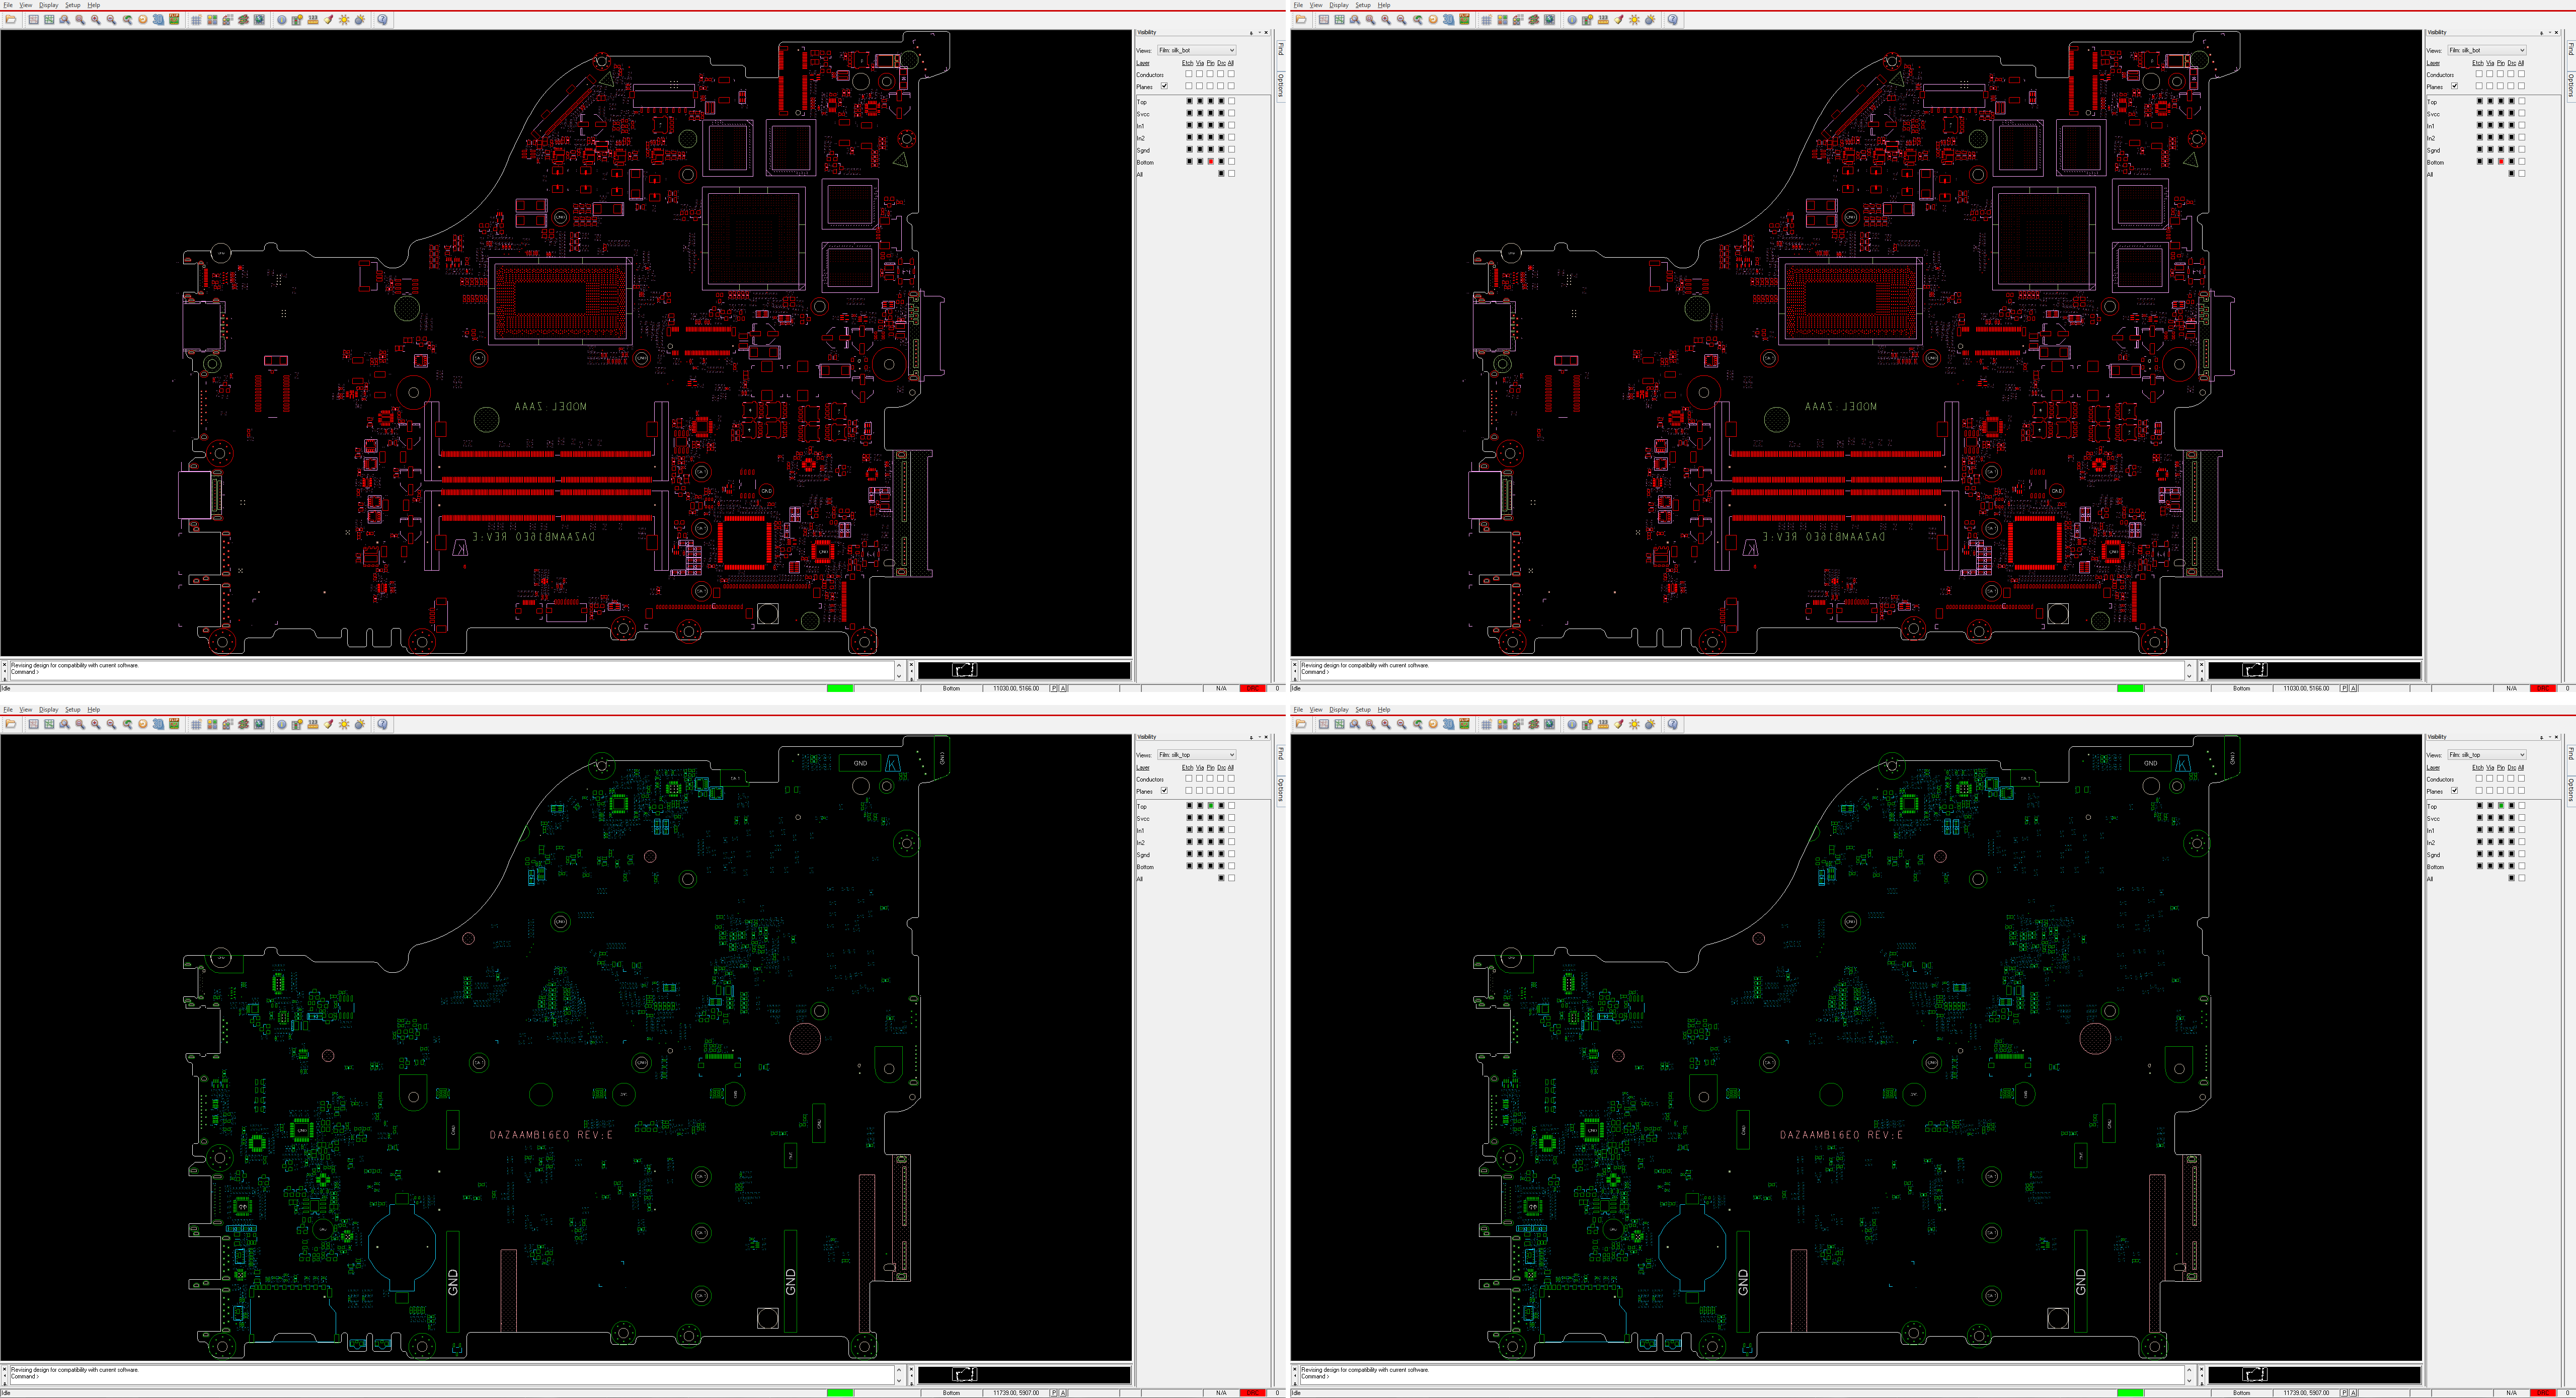
Task: Uncheck the Planes checkbox in top-left Visibility panel
Action: pos(1164,86)
